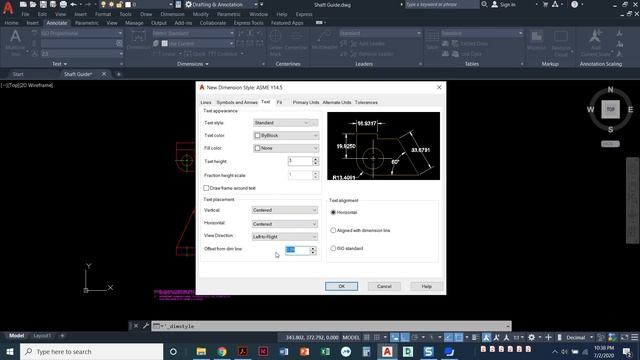Open the Home ribbon tab

(11, 23)
